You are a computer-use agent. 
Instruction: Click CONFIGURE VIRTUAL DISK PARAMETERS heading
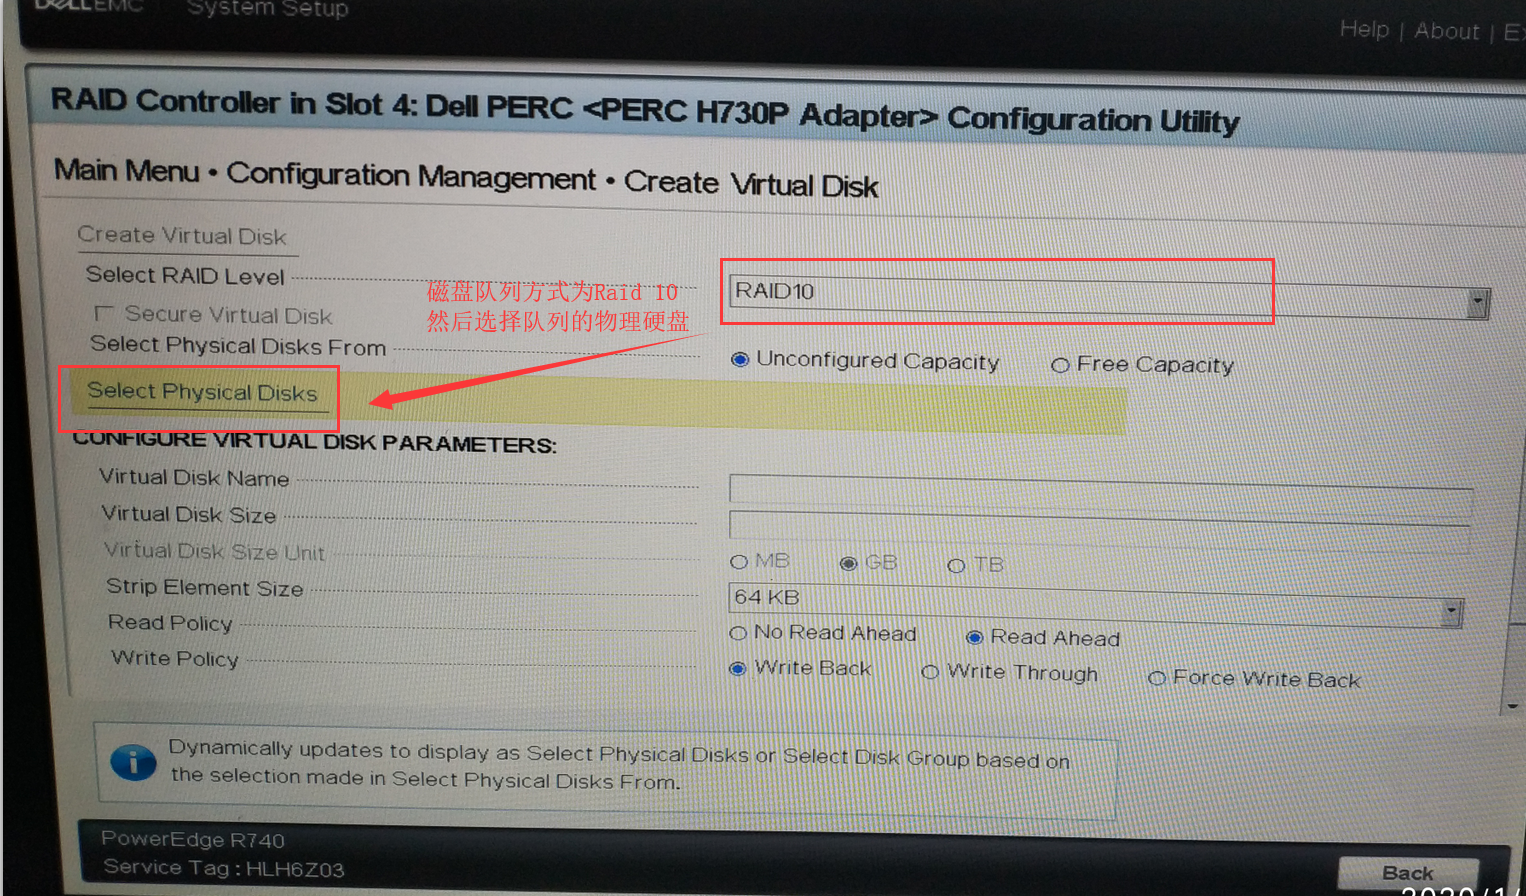coord(314,441)
